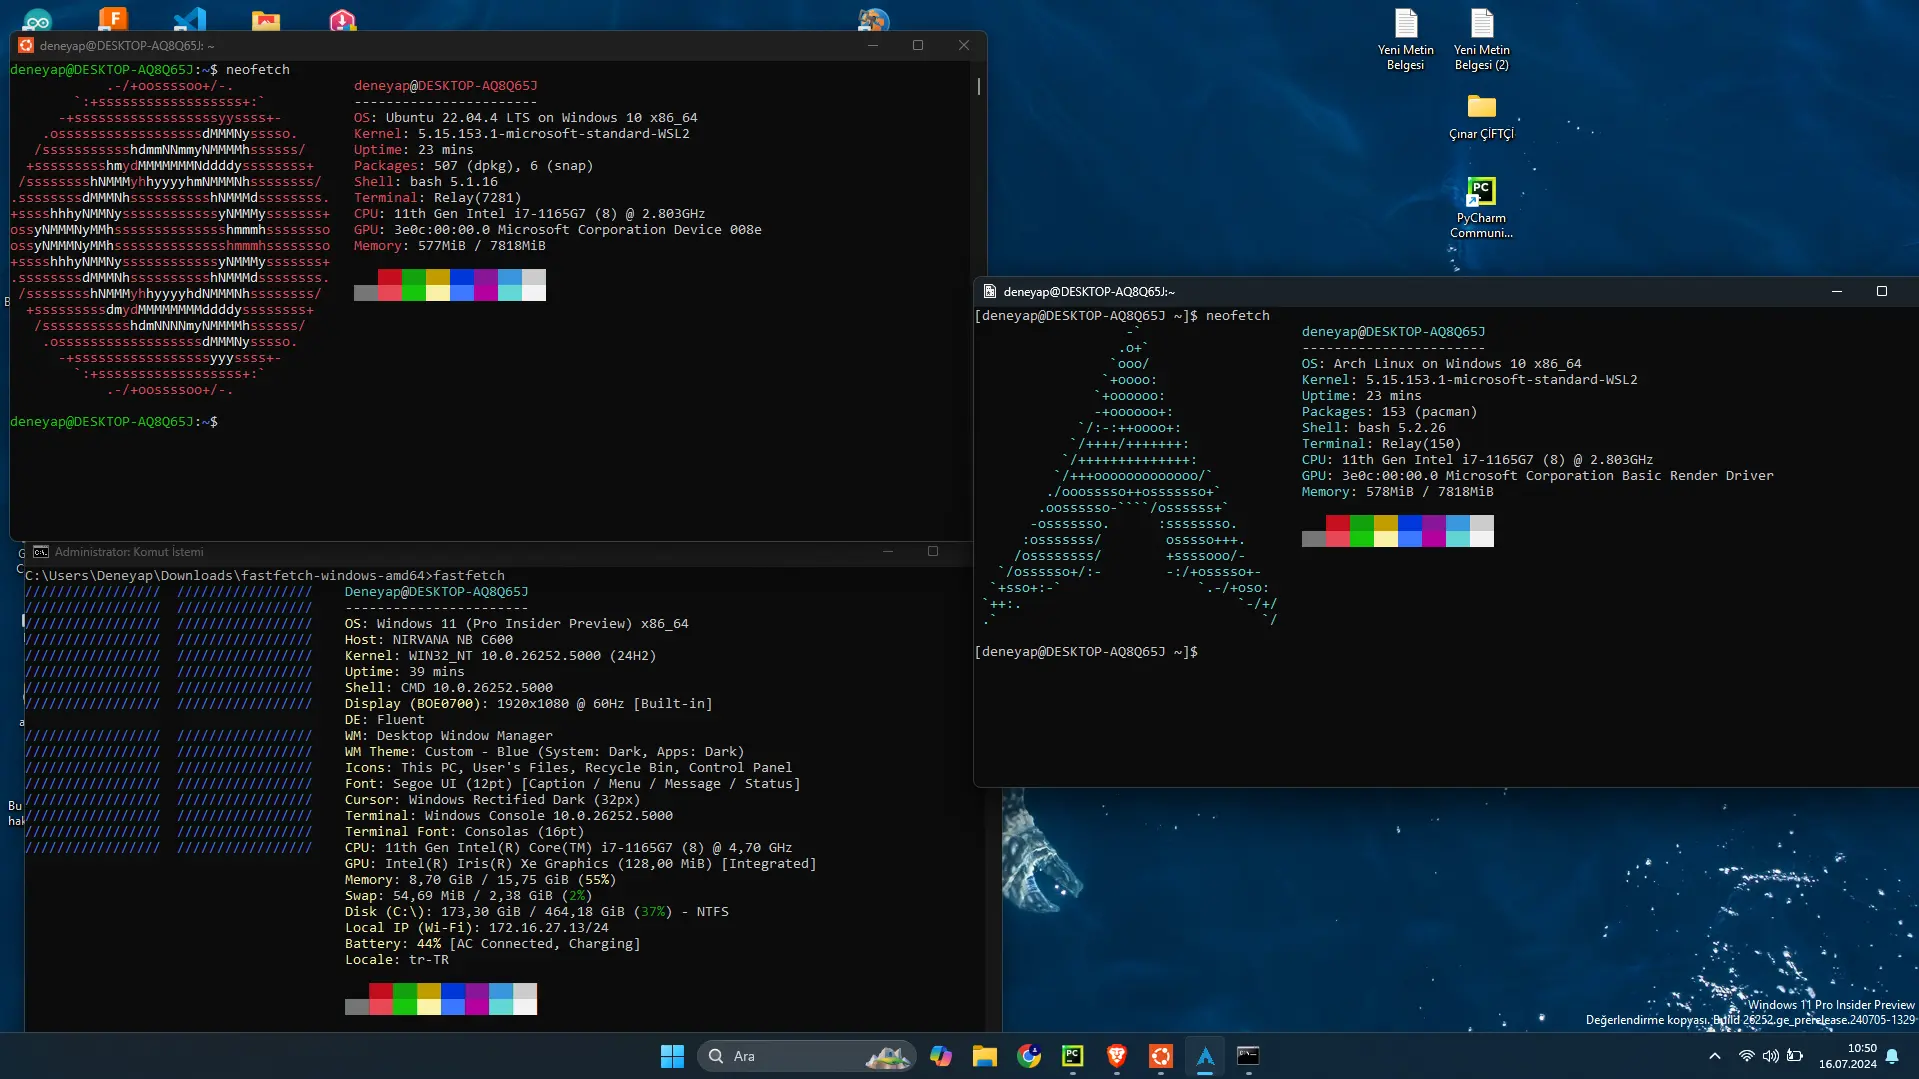The image size is (1919, 1079).
Task: Click the "OS: Arch Linux on Windows 10" line
Action: pyautogui.click(x=1442, y=364)
